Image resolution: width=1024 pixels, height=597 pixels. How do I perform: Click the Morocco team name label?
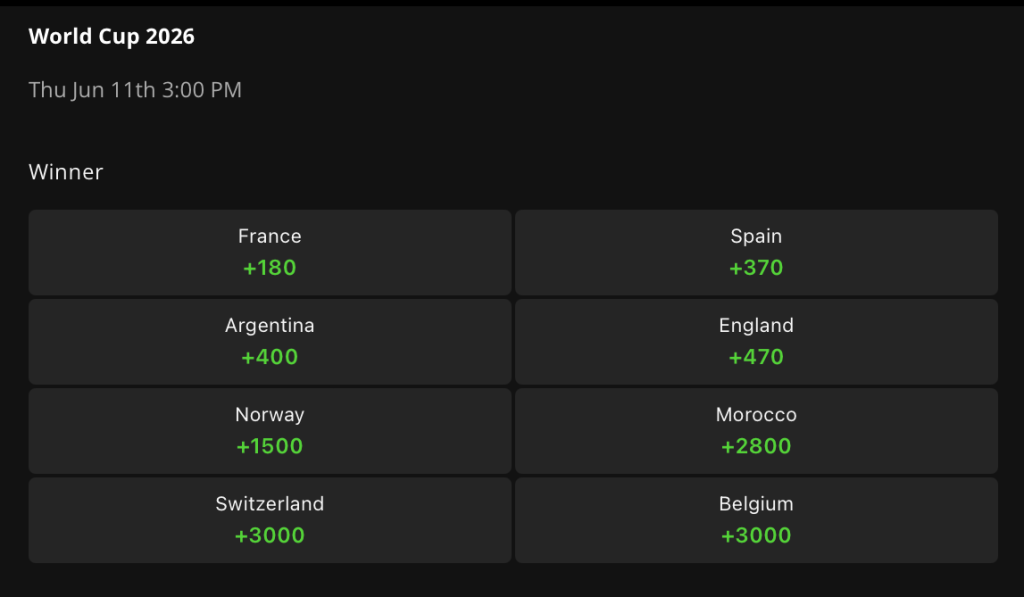pyautogui.click(x=756, y=415)
